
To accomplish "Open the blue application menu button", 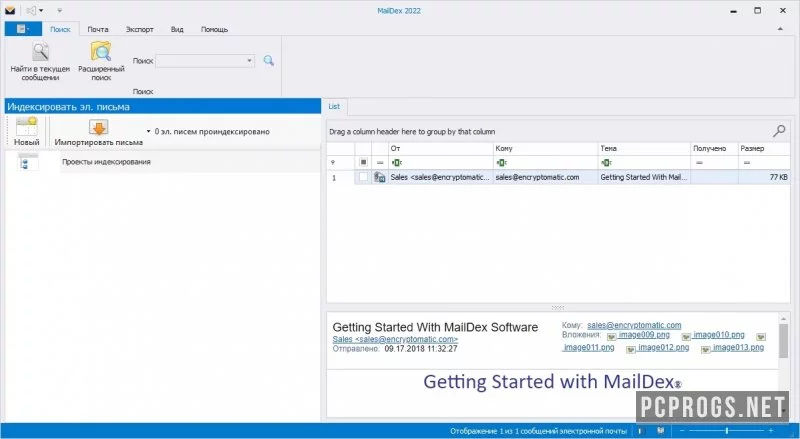I will pos(23,29).
